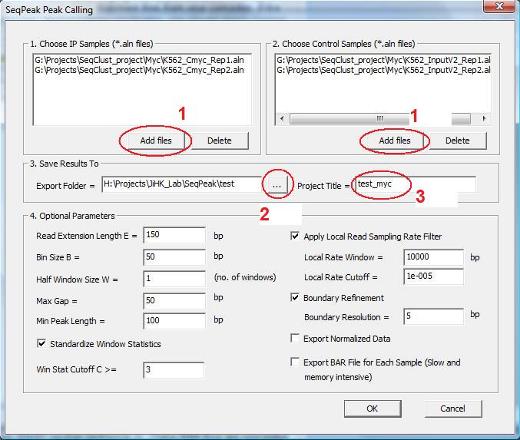Viewport: 520px width, 440px height.
Task: Click the Export Folder path field
Action: (183, 184)
